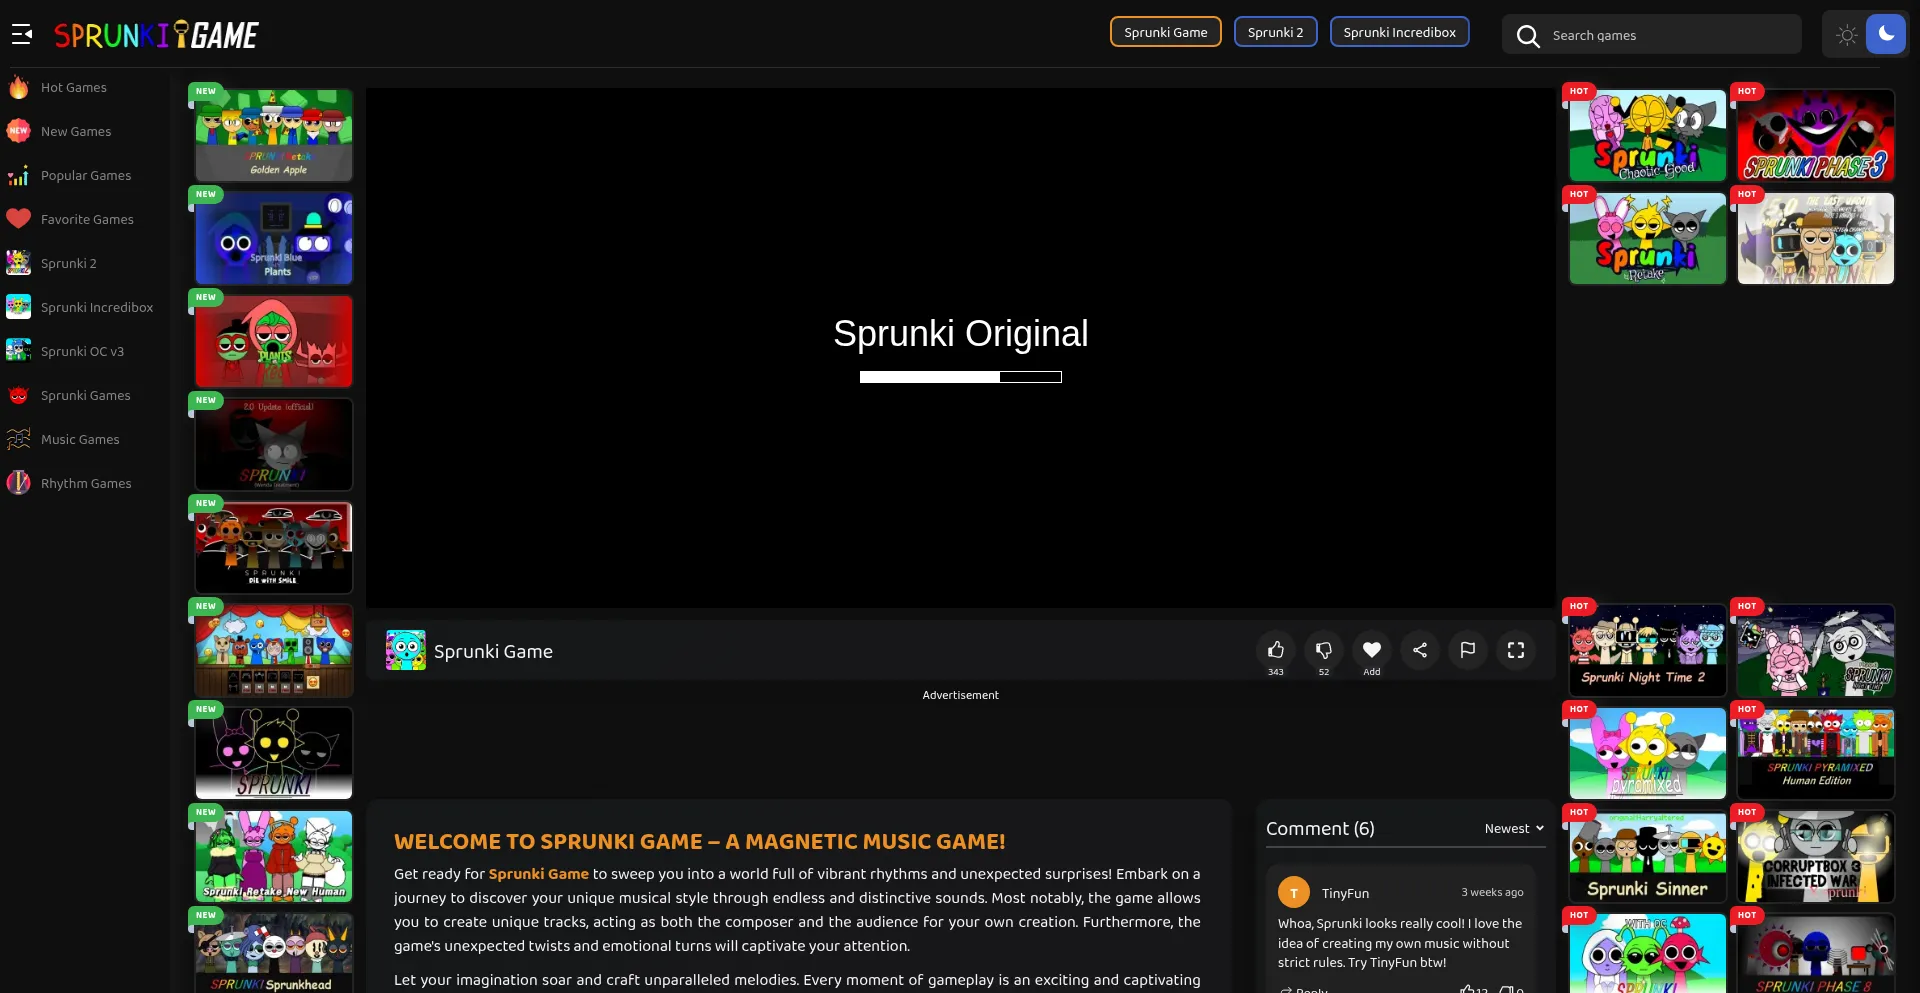The width and height of the screenshot is (1920, 993).
Task: Open Hot Games in sidebar
Action: click(73, 88)
